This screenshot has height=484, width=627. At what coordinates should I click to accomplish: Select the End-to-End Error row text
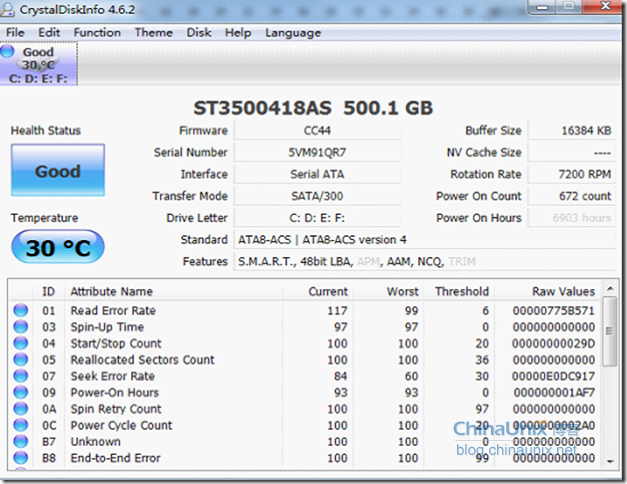point(116,458)
